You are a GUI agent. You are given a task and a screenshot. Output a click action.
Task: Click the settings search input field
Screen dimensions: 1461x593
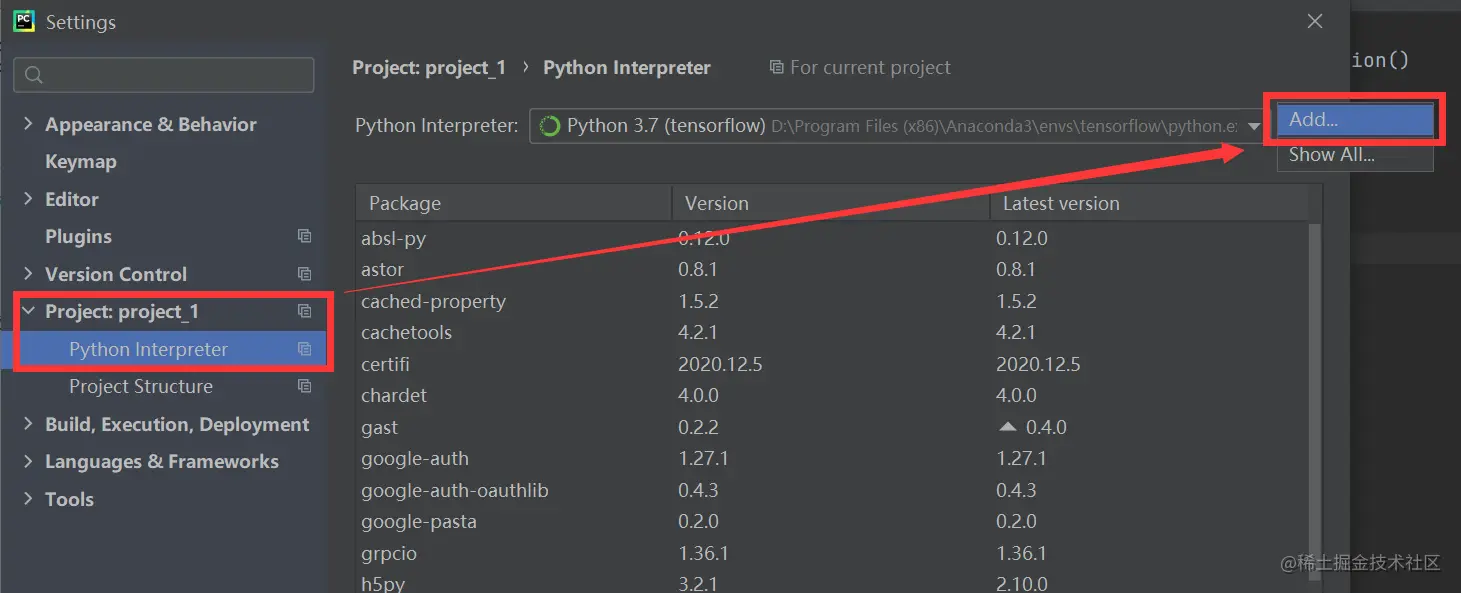(x=175, y=75)
